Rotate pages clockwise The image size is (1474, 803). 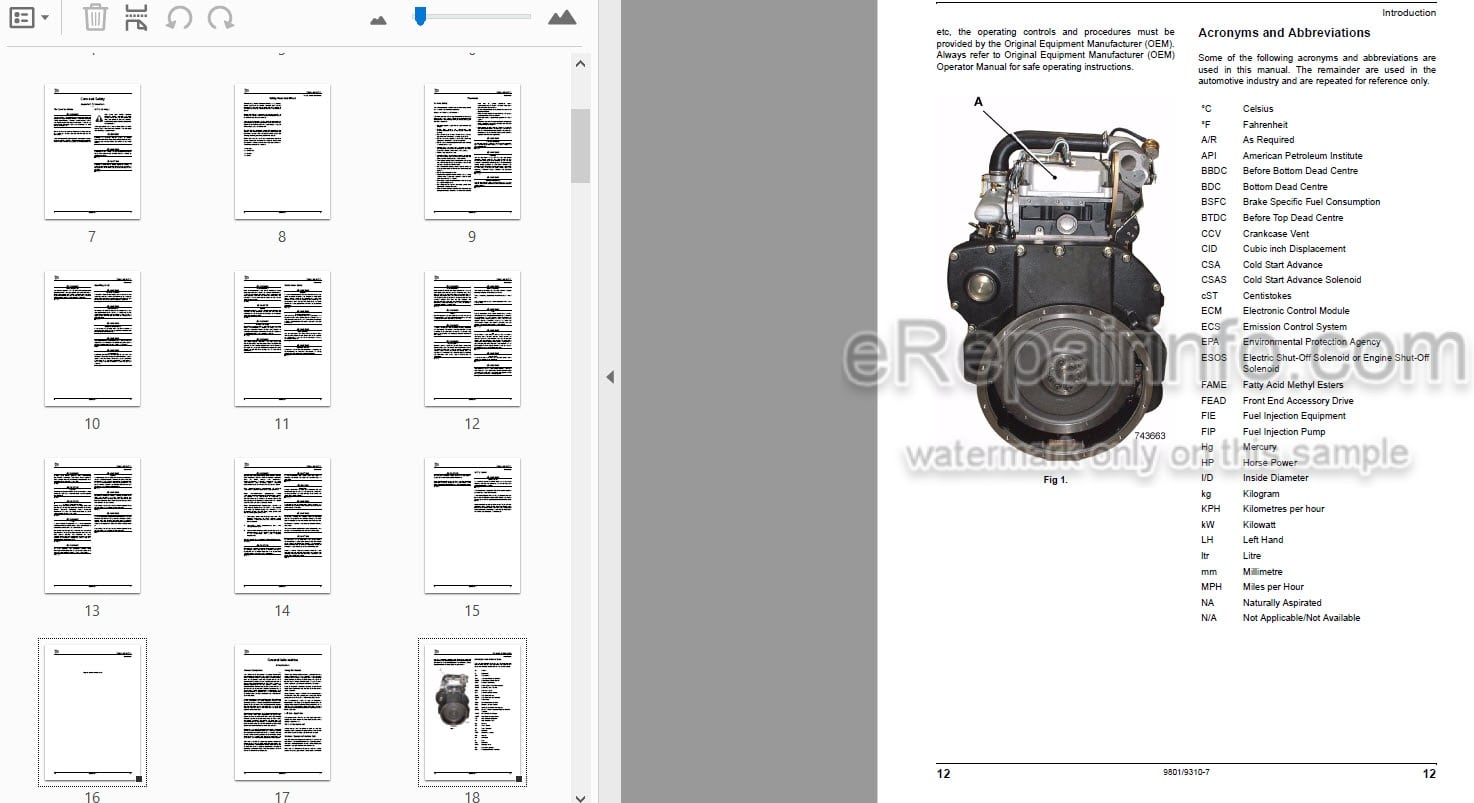(x=221, y=17)
